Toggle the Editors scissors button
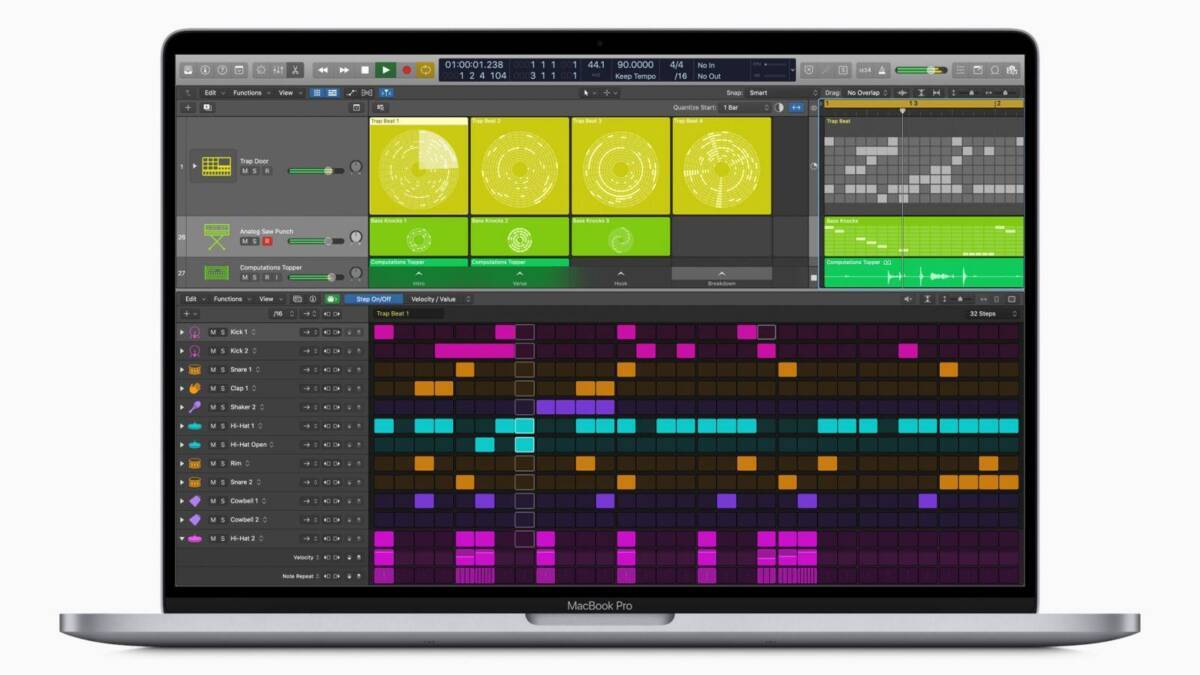 click(295, 70)
